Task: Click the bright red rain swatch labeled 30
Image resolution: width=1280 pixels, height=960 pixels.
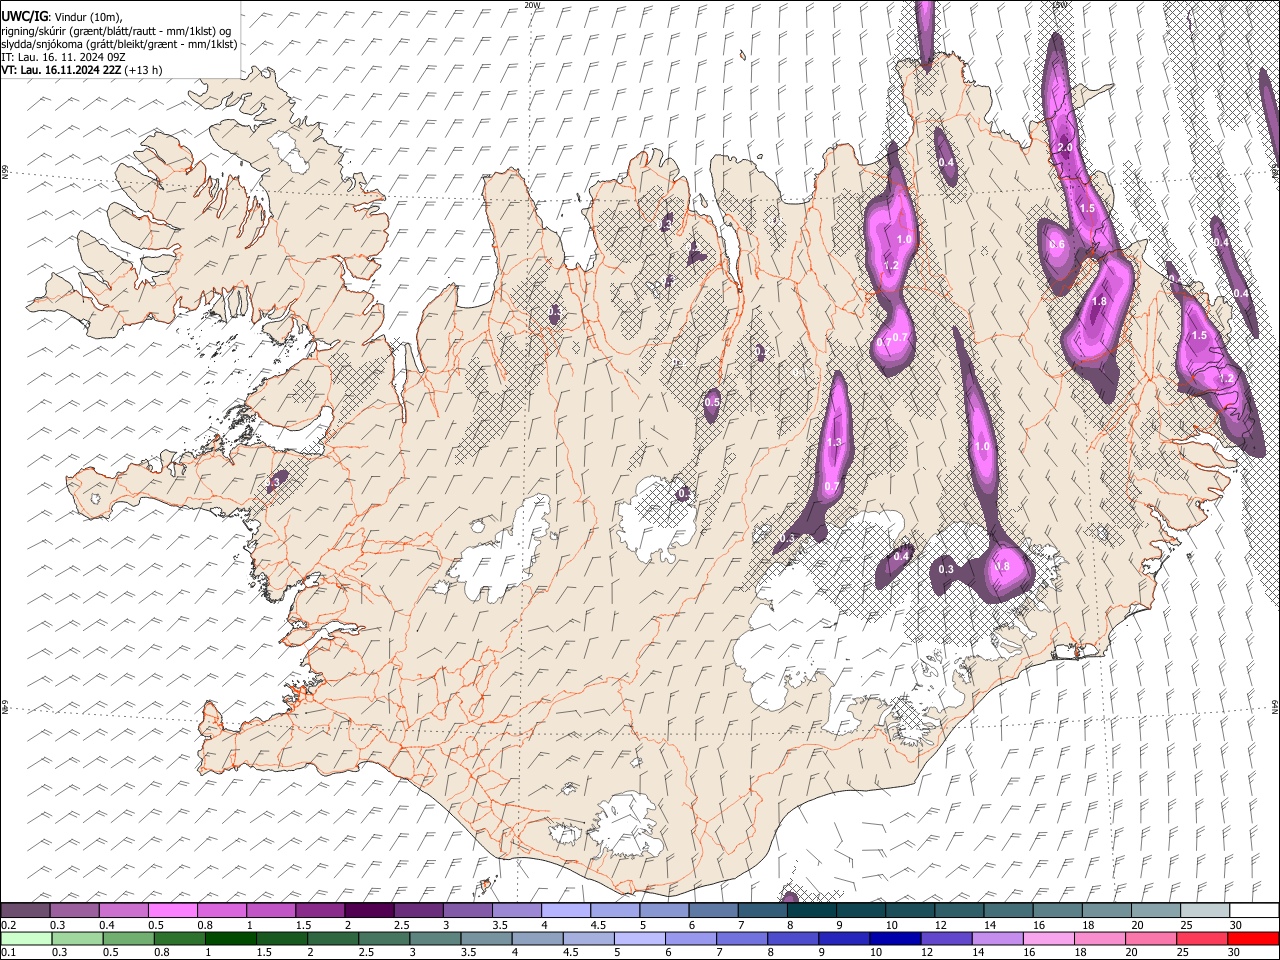Action: 1253,938
